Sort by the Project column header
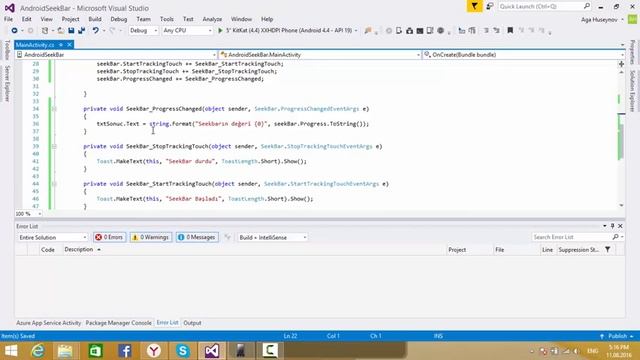The image size is (640, 360). (x=457, y=250)
